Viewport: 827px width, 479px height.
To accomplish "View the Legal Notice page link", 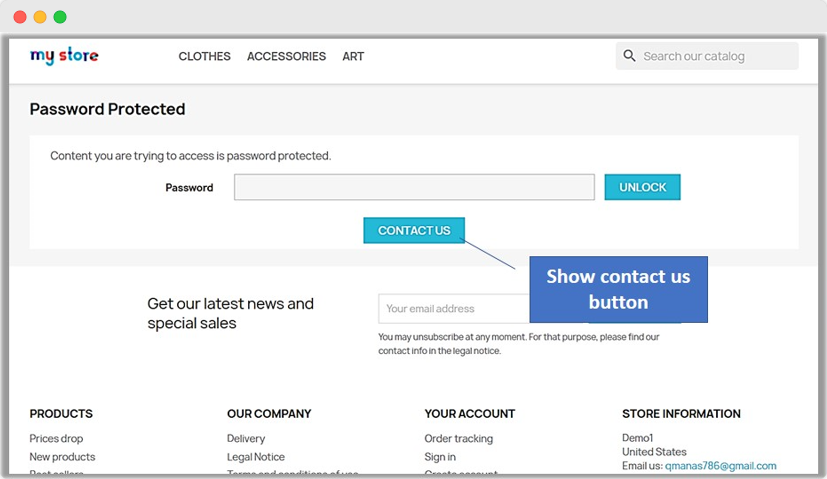I will tap(256, 457).
